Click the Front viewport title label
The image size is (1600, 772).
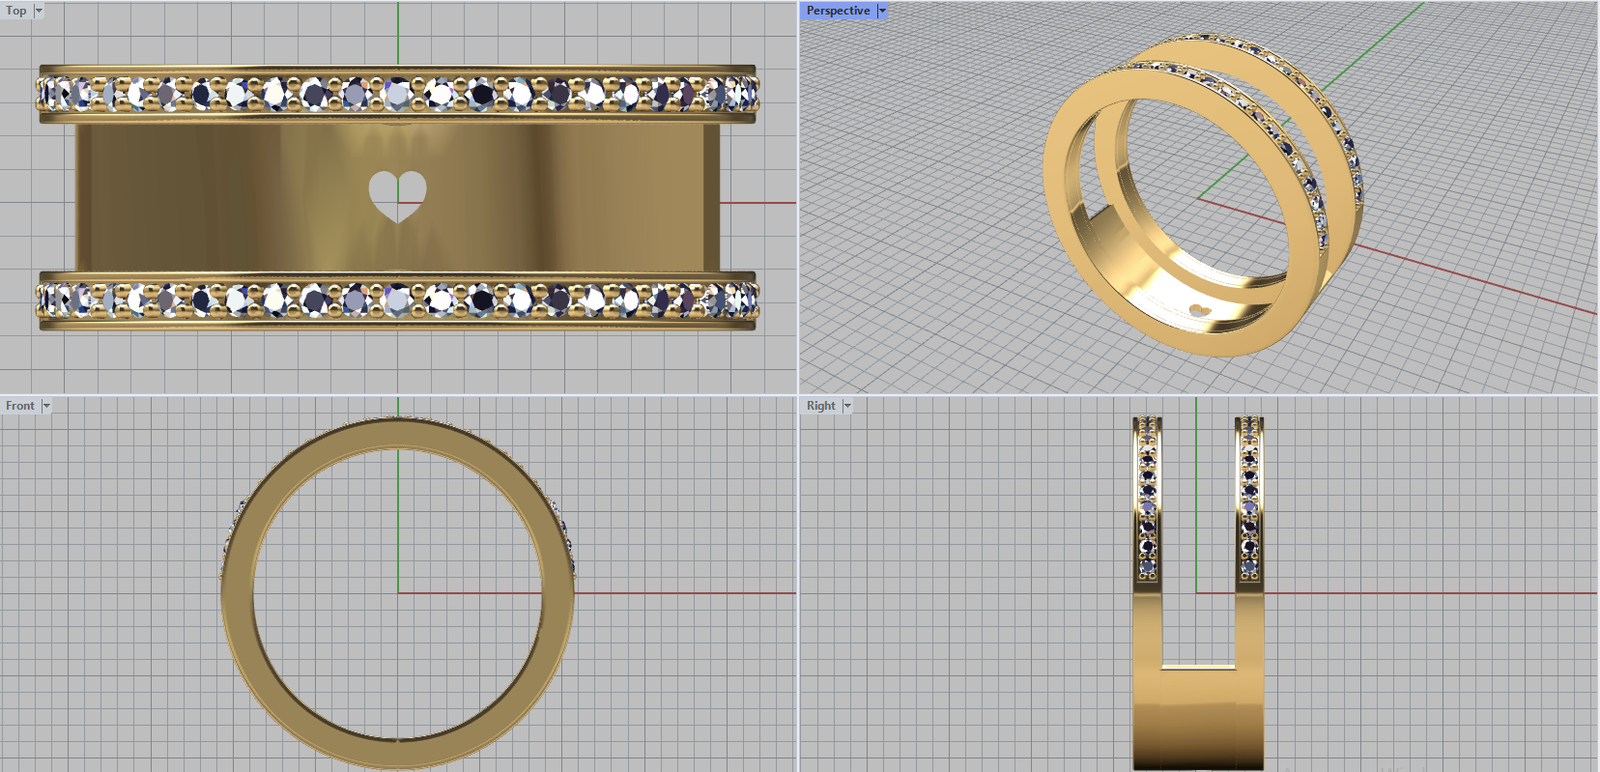pos(20,406)
